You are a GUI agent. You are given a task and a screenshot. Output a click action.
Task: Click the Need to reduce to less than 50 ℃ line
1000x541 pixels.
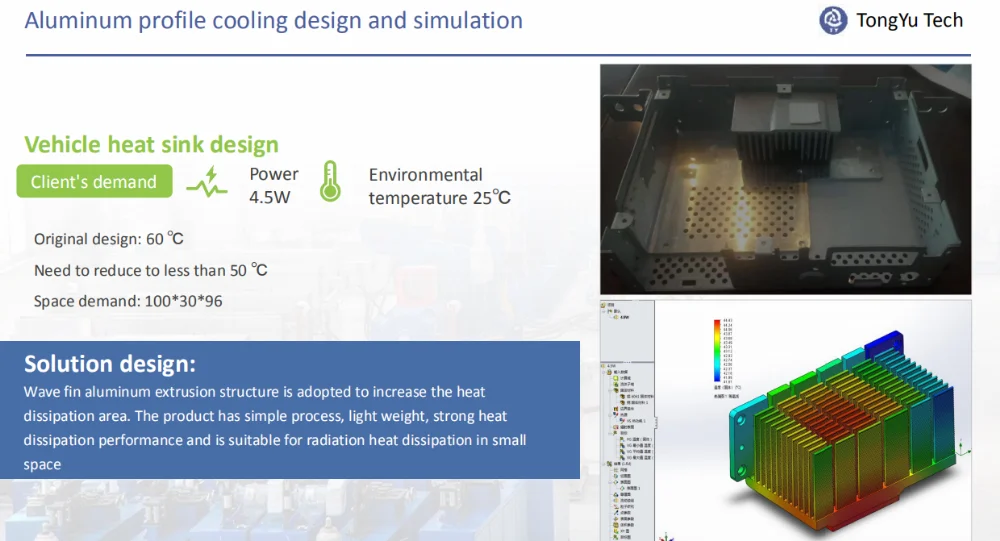coord(150,270)
